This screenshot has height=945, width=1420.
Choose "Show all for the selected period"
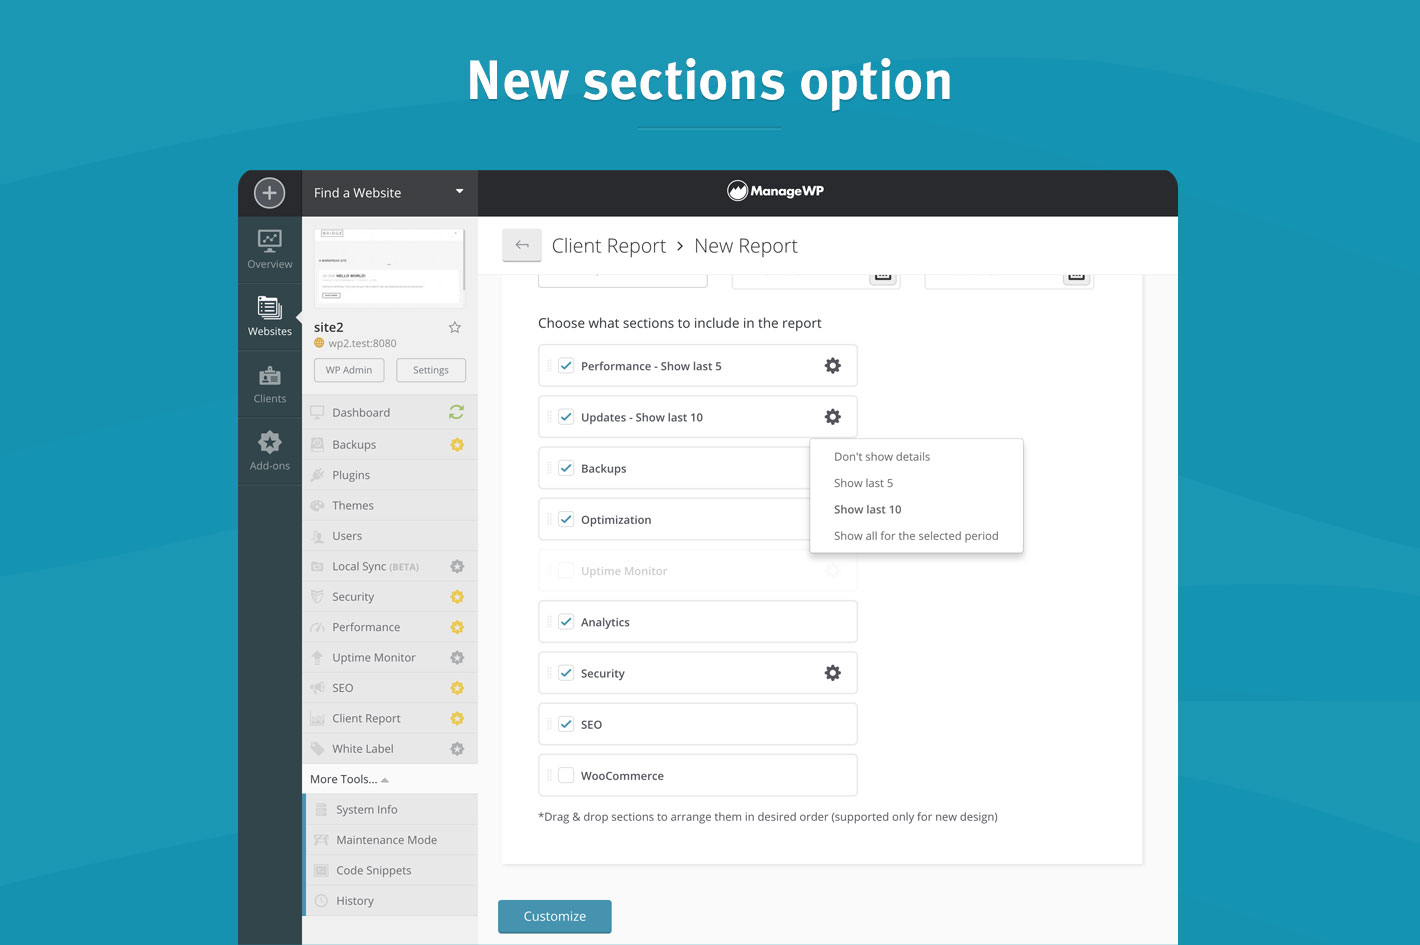(916, 536)
